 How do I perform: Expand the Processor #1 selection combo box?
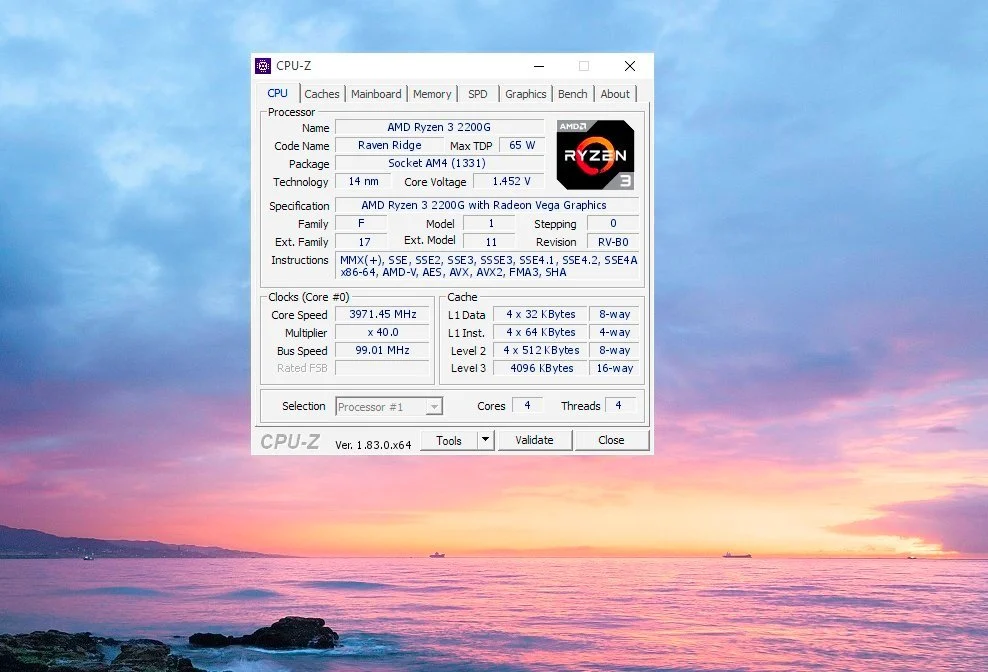coord(389,407)
